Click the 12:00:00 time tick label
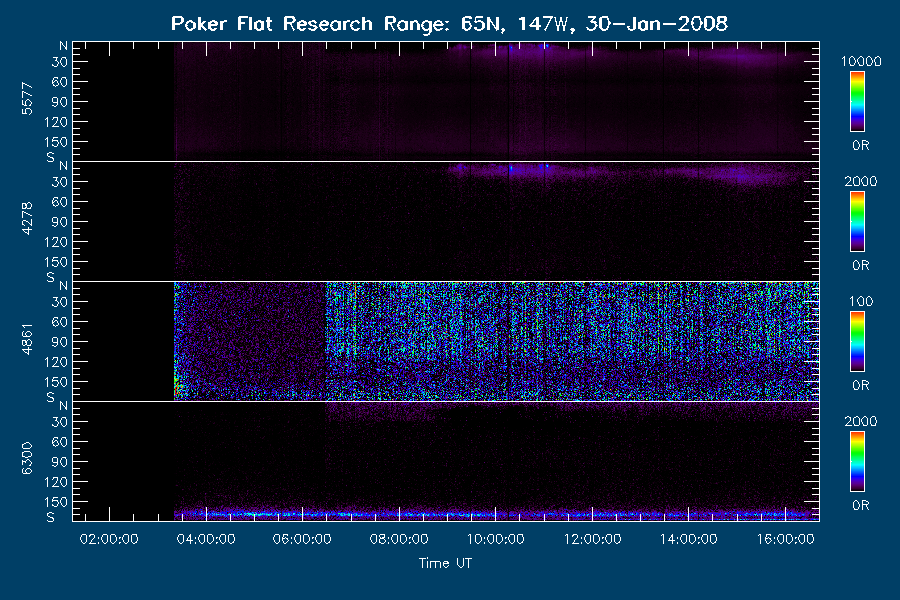Viewport: 900px width, 600px height. tap(592, 539)
